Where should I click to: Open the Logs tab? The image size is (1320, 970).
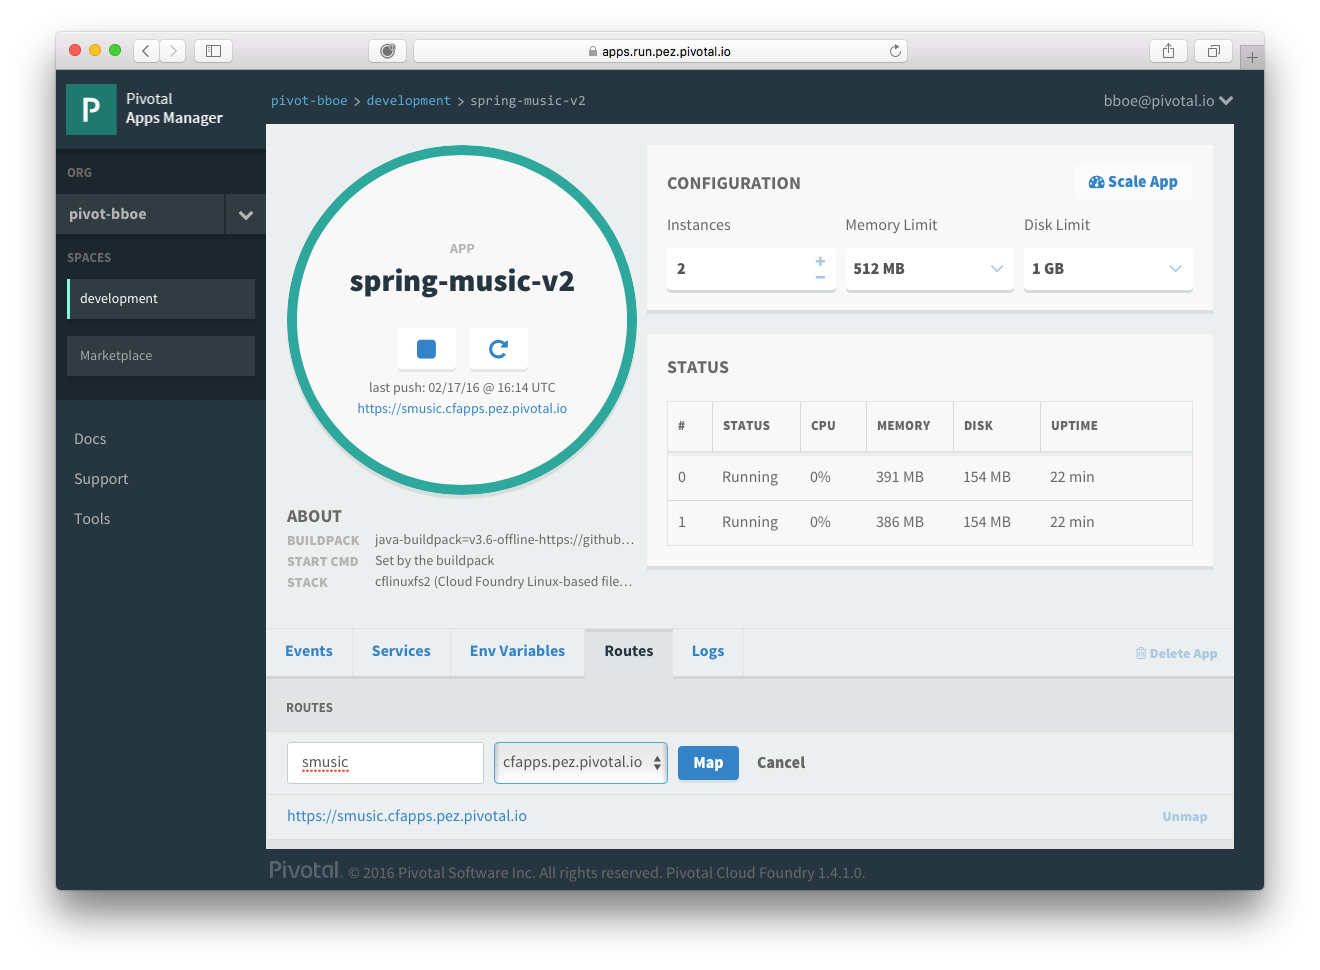point(708,651)
